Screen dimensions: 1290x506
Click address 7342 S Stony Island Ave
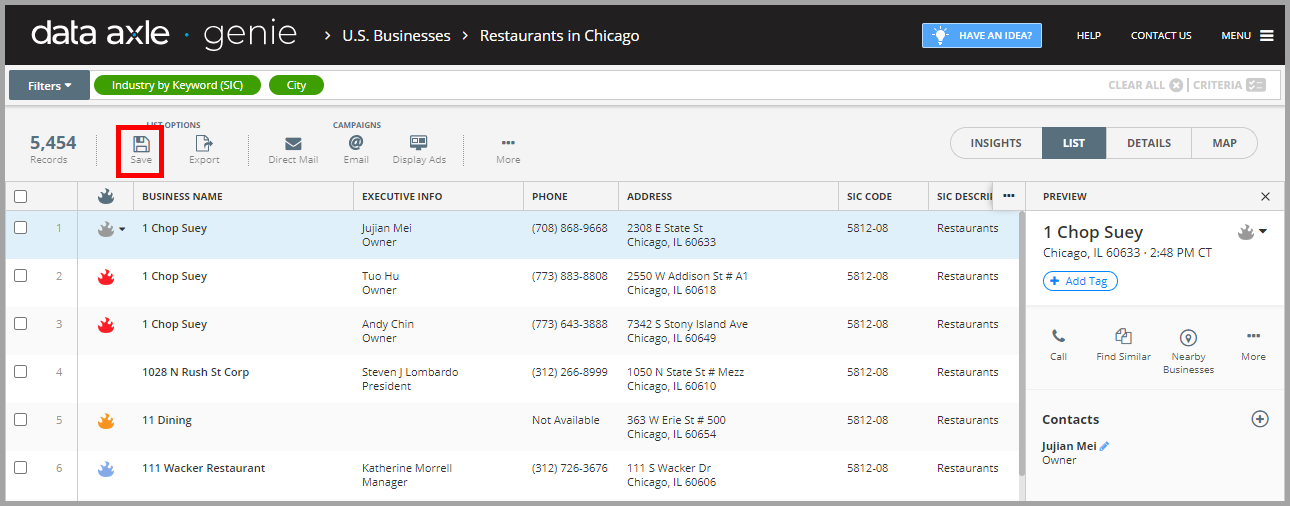(x=687, y=324)
